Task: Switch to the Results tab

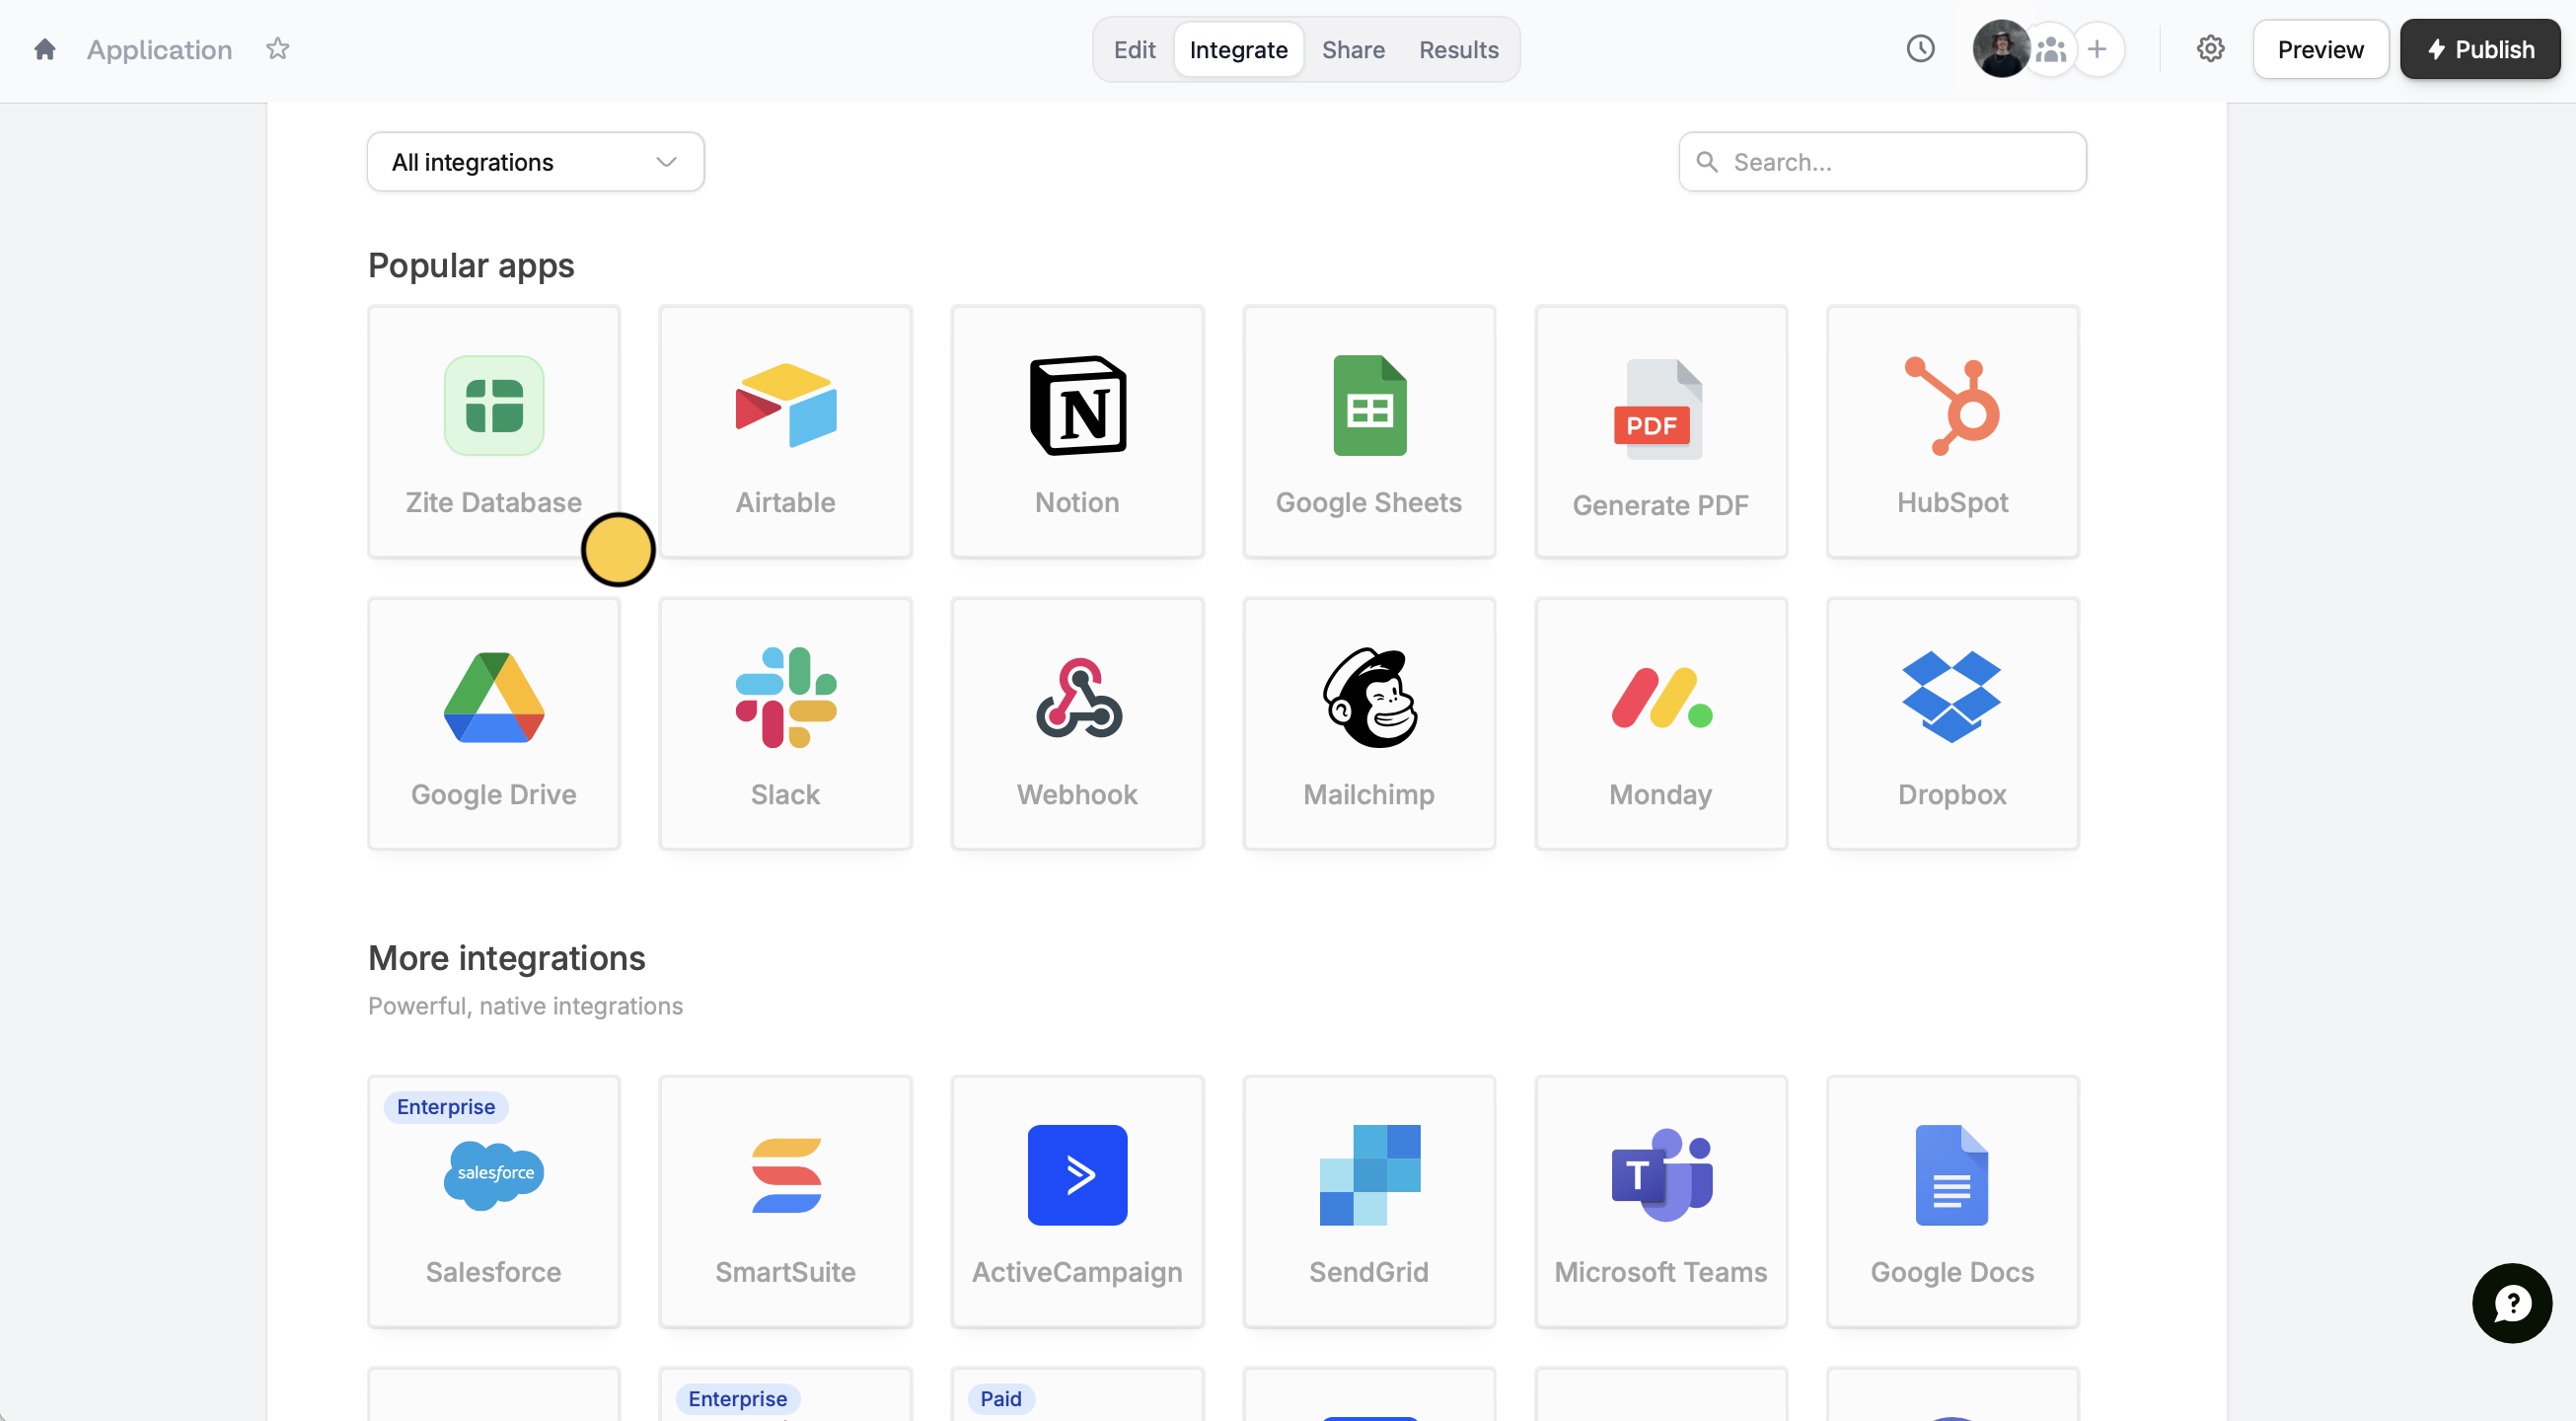Action: click(x=1458, y=50)
